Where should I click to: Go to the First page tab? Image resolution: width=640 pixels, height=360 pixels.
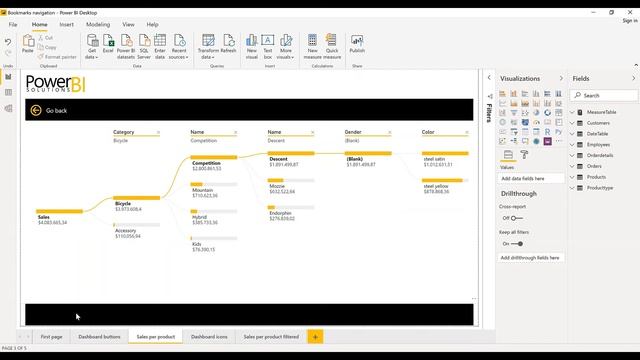coord(51,337)
